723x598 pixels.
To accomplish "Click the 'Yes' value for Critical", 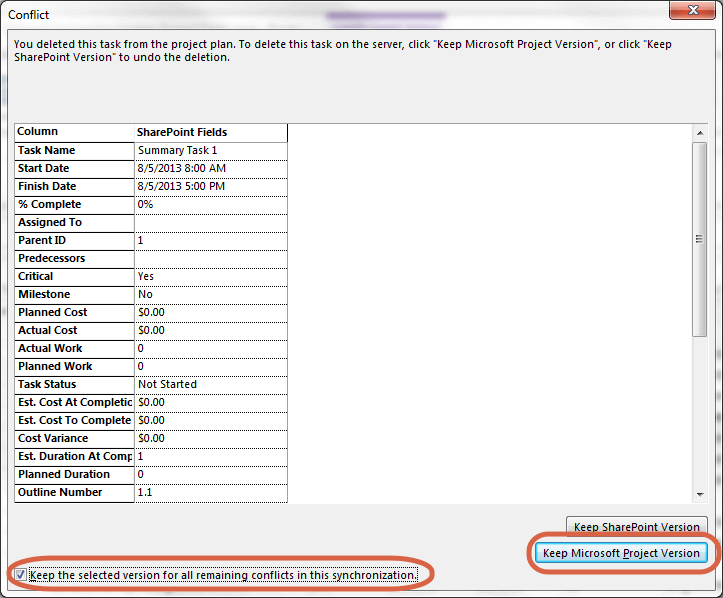I will click(x=146, y=276).
